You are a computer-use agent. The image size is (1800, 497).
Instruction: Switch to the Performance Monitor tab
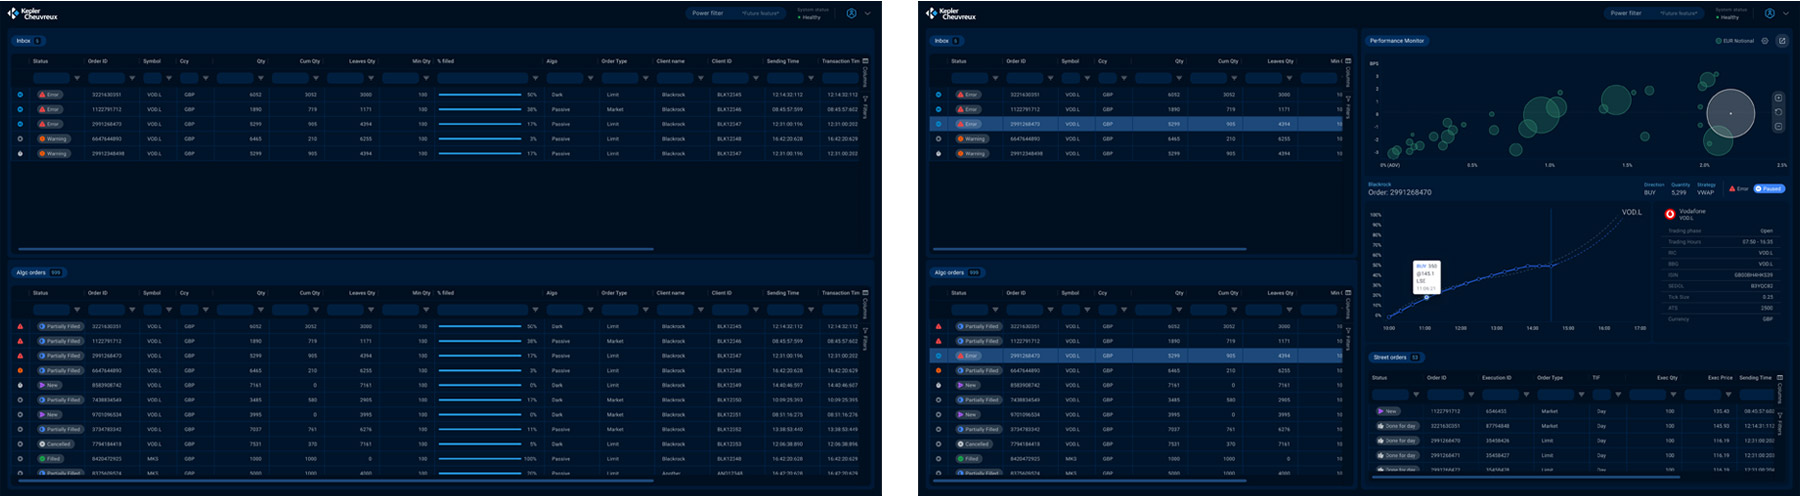[x=1396, y=41]
